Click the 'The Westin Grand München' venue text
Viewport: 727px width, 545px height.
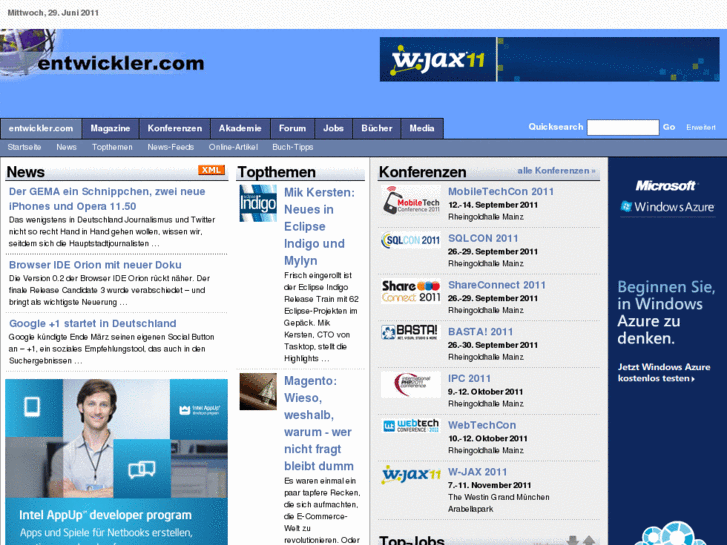pyautogui.click(x=498, y=497)
